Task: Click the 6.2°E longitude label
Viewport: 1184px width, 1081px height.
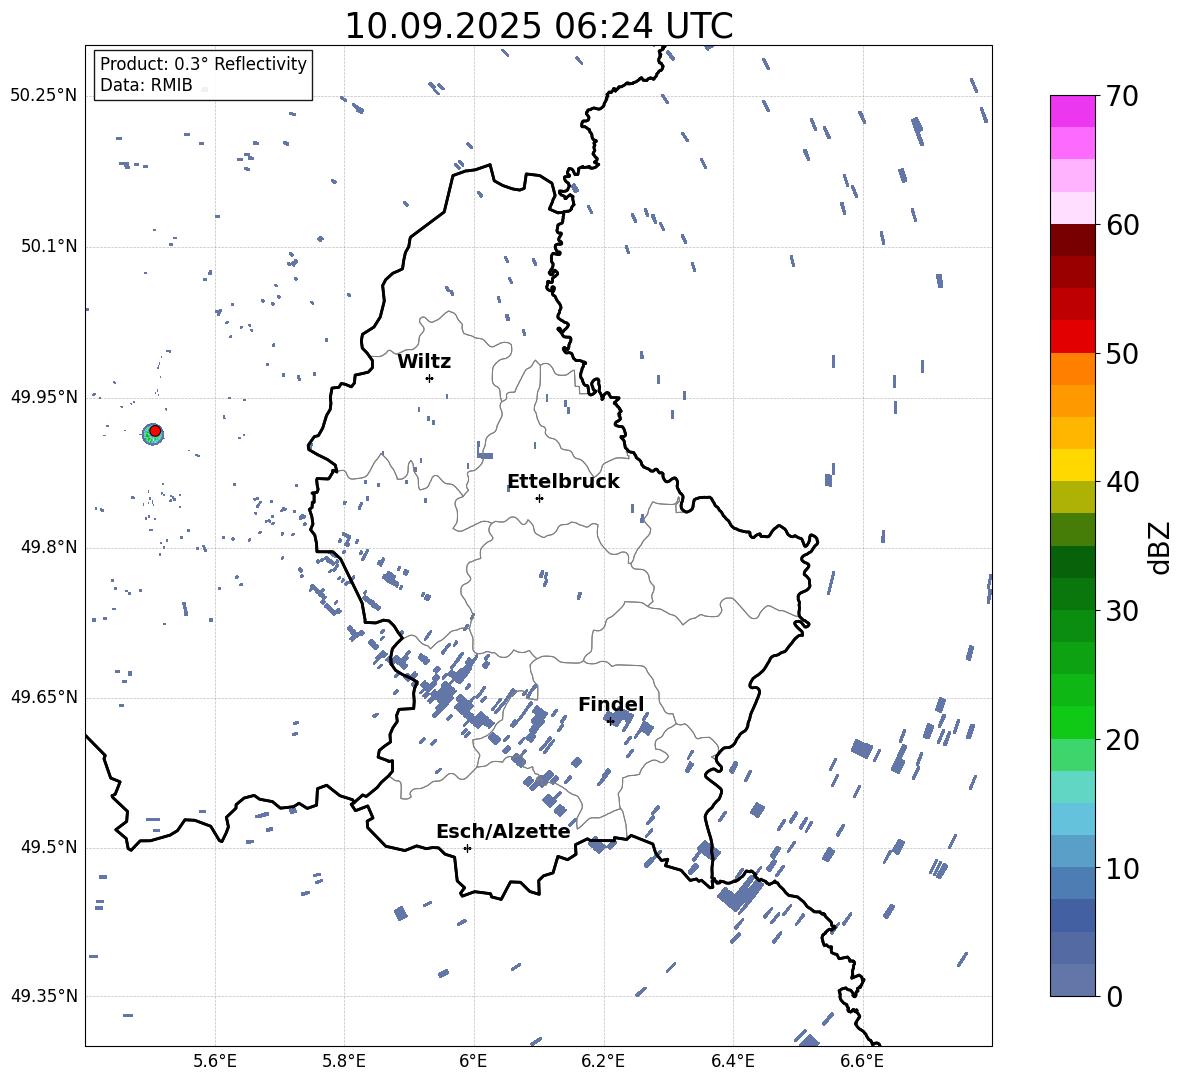Action: coord(603,1061)
